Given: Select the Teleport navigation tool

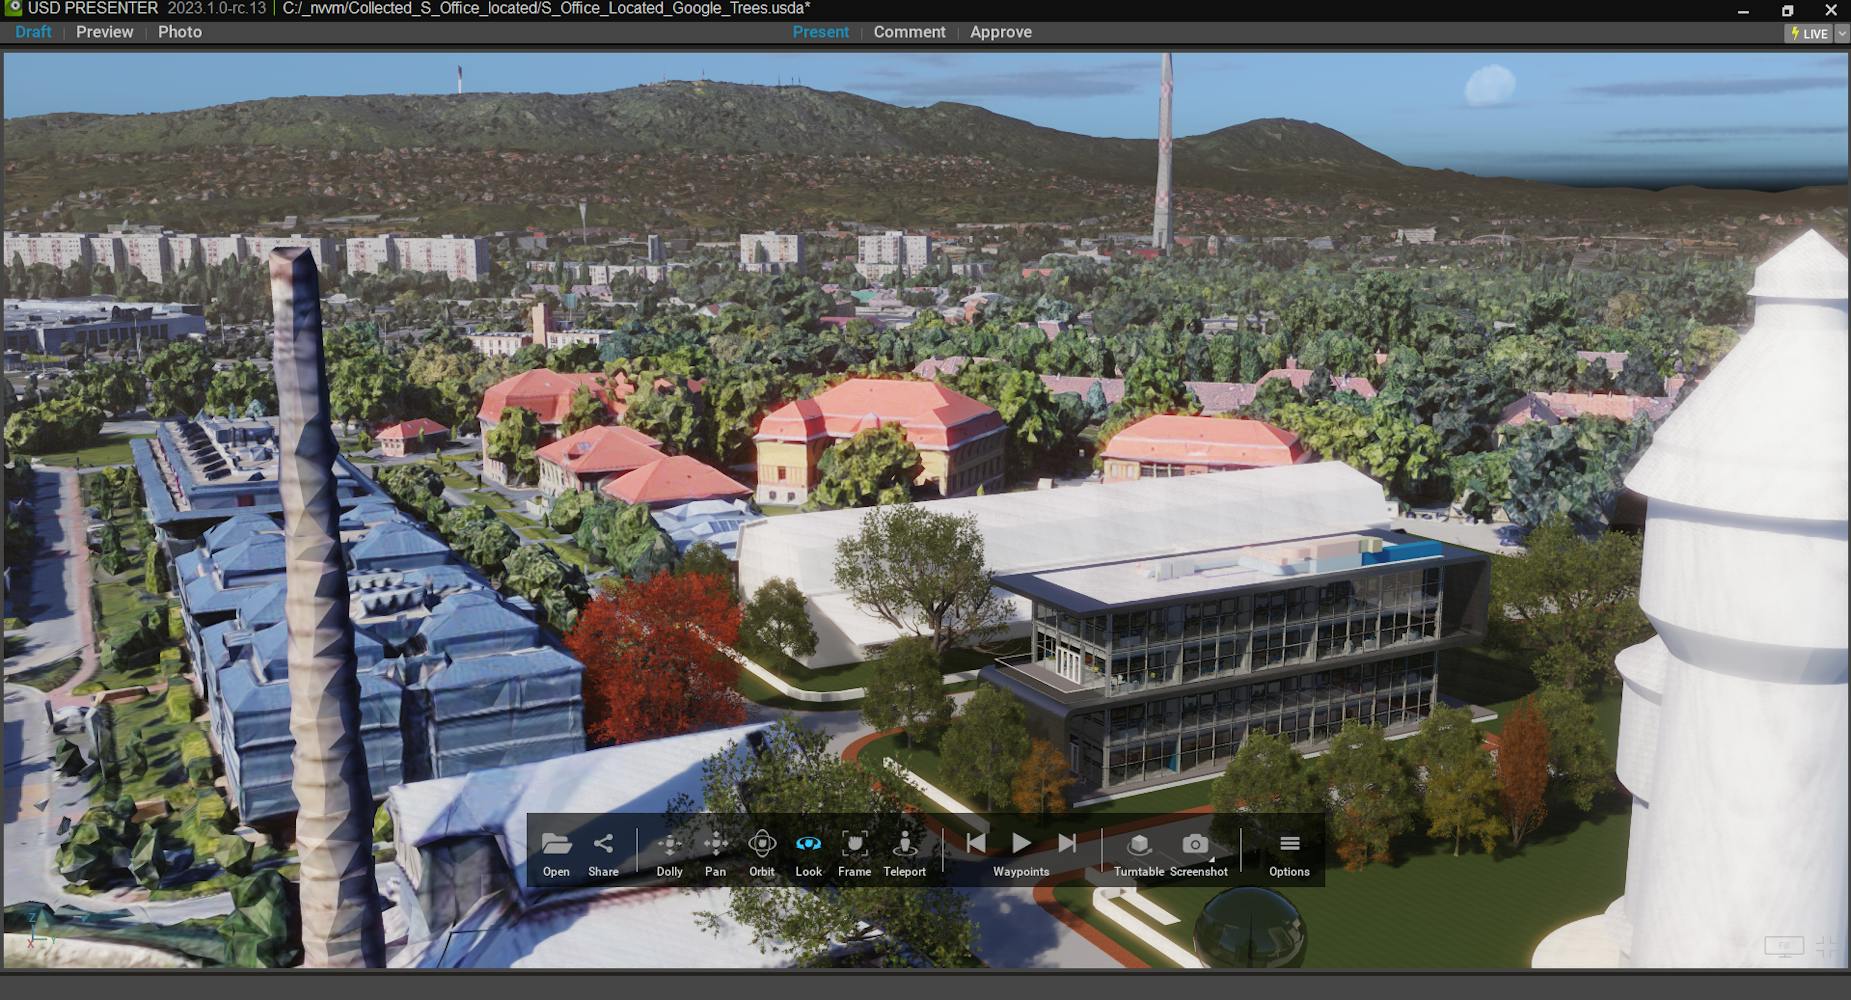Looking at the screenshot, I should tap(904, 845).
